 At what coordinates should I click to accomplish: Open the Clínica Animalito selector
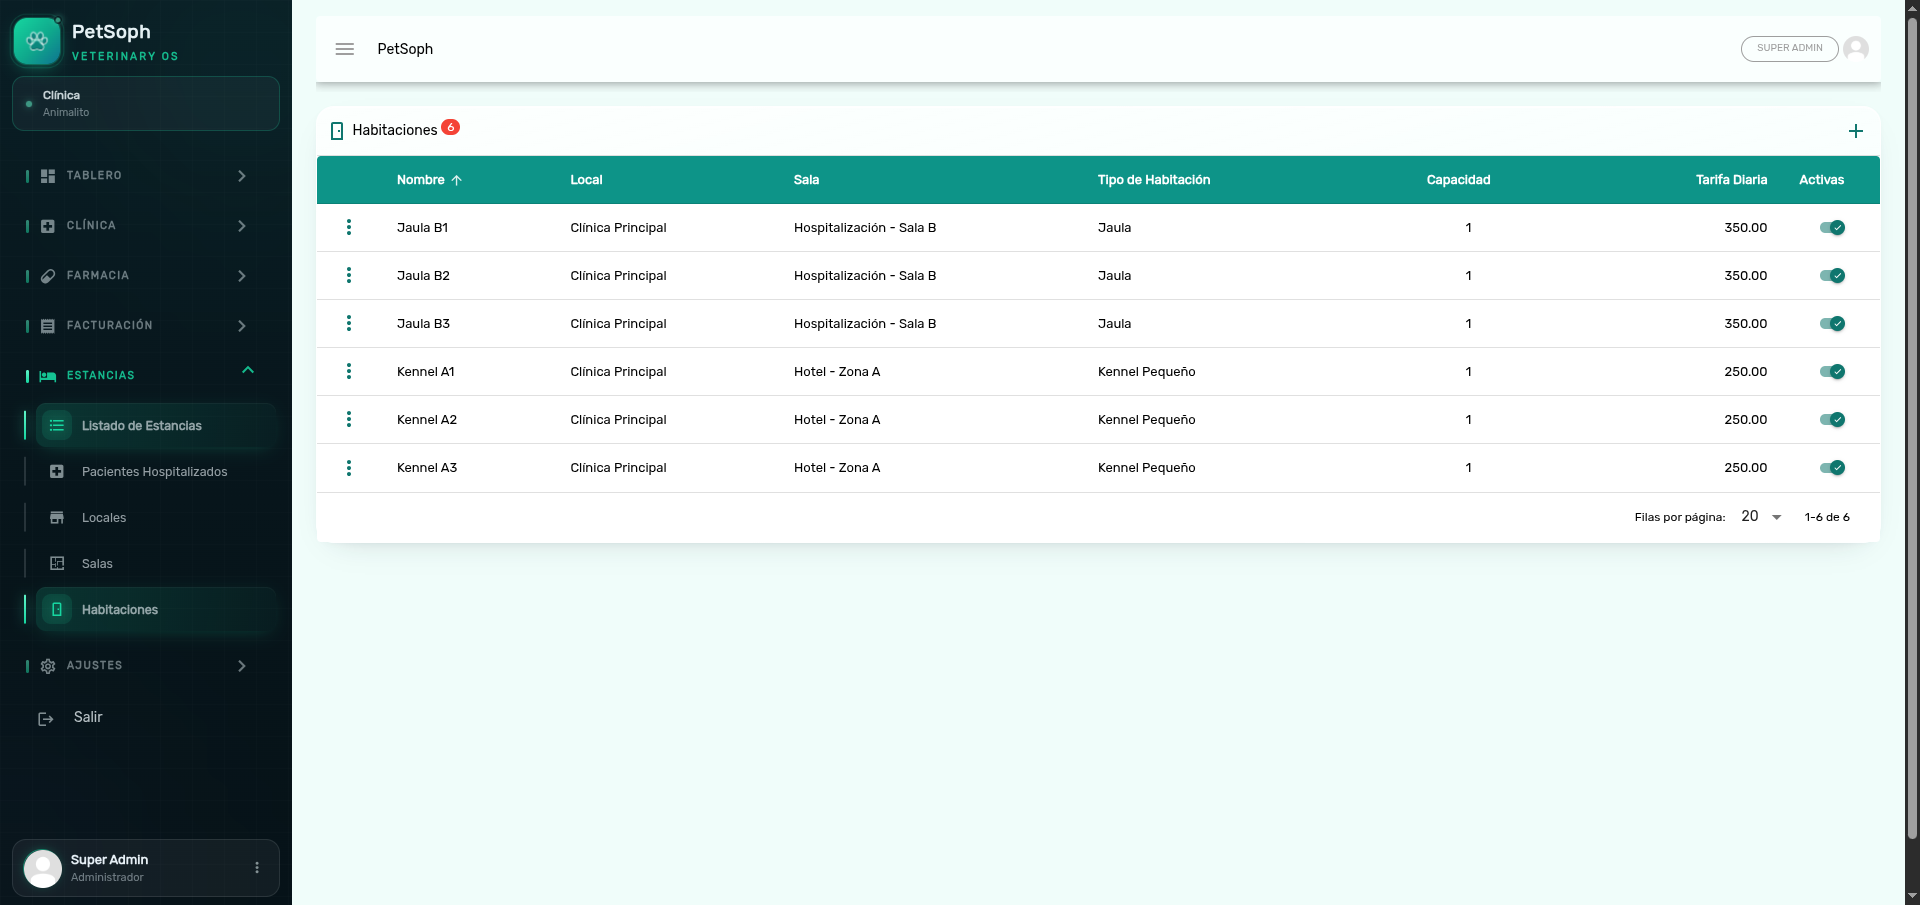coord(146,104)
